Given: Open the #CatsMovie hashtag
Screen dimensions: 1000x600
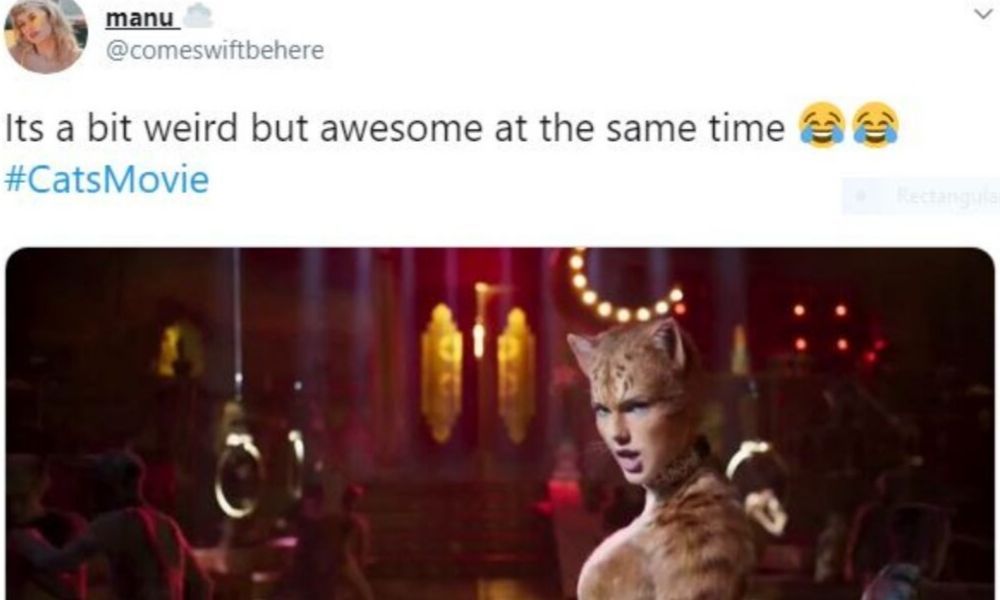Looking at the screenshot, I should (107, 180).
